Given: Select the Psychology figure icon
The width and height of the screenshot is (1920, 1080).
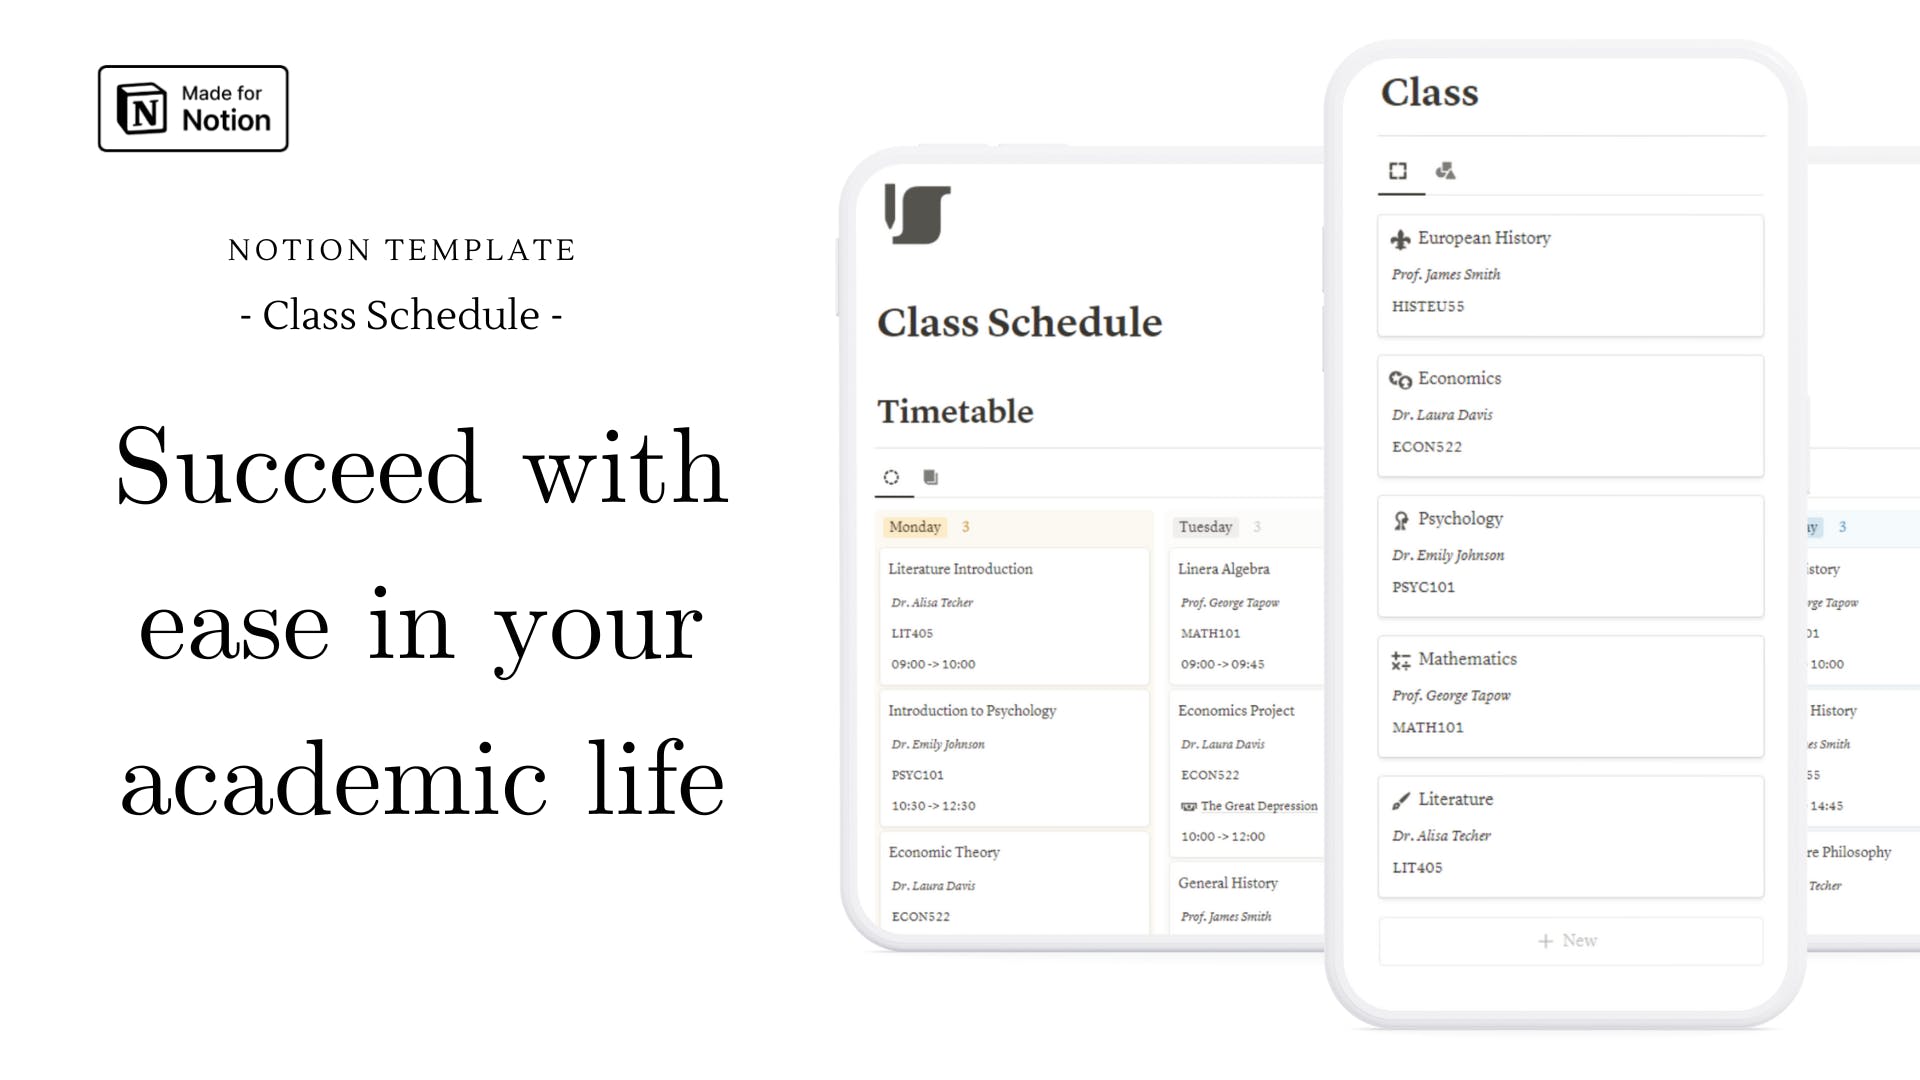Looking at the screenshot, I should tap(1399, 518).
